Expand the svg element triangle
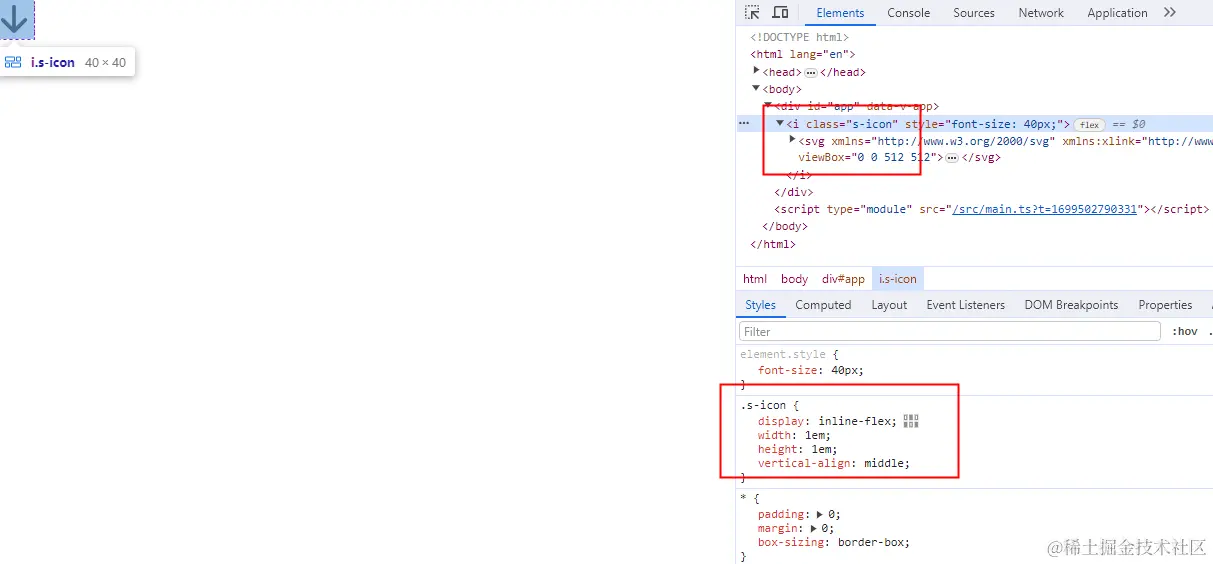Screen dimensions: 1213x564 (x=792, y=141)
